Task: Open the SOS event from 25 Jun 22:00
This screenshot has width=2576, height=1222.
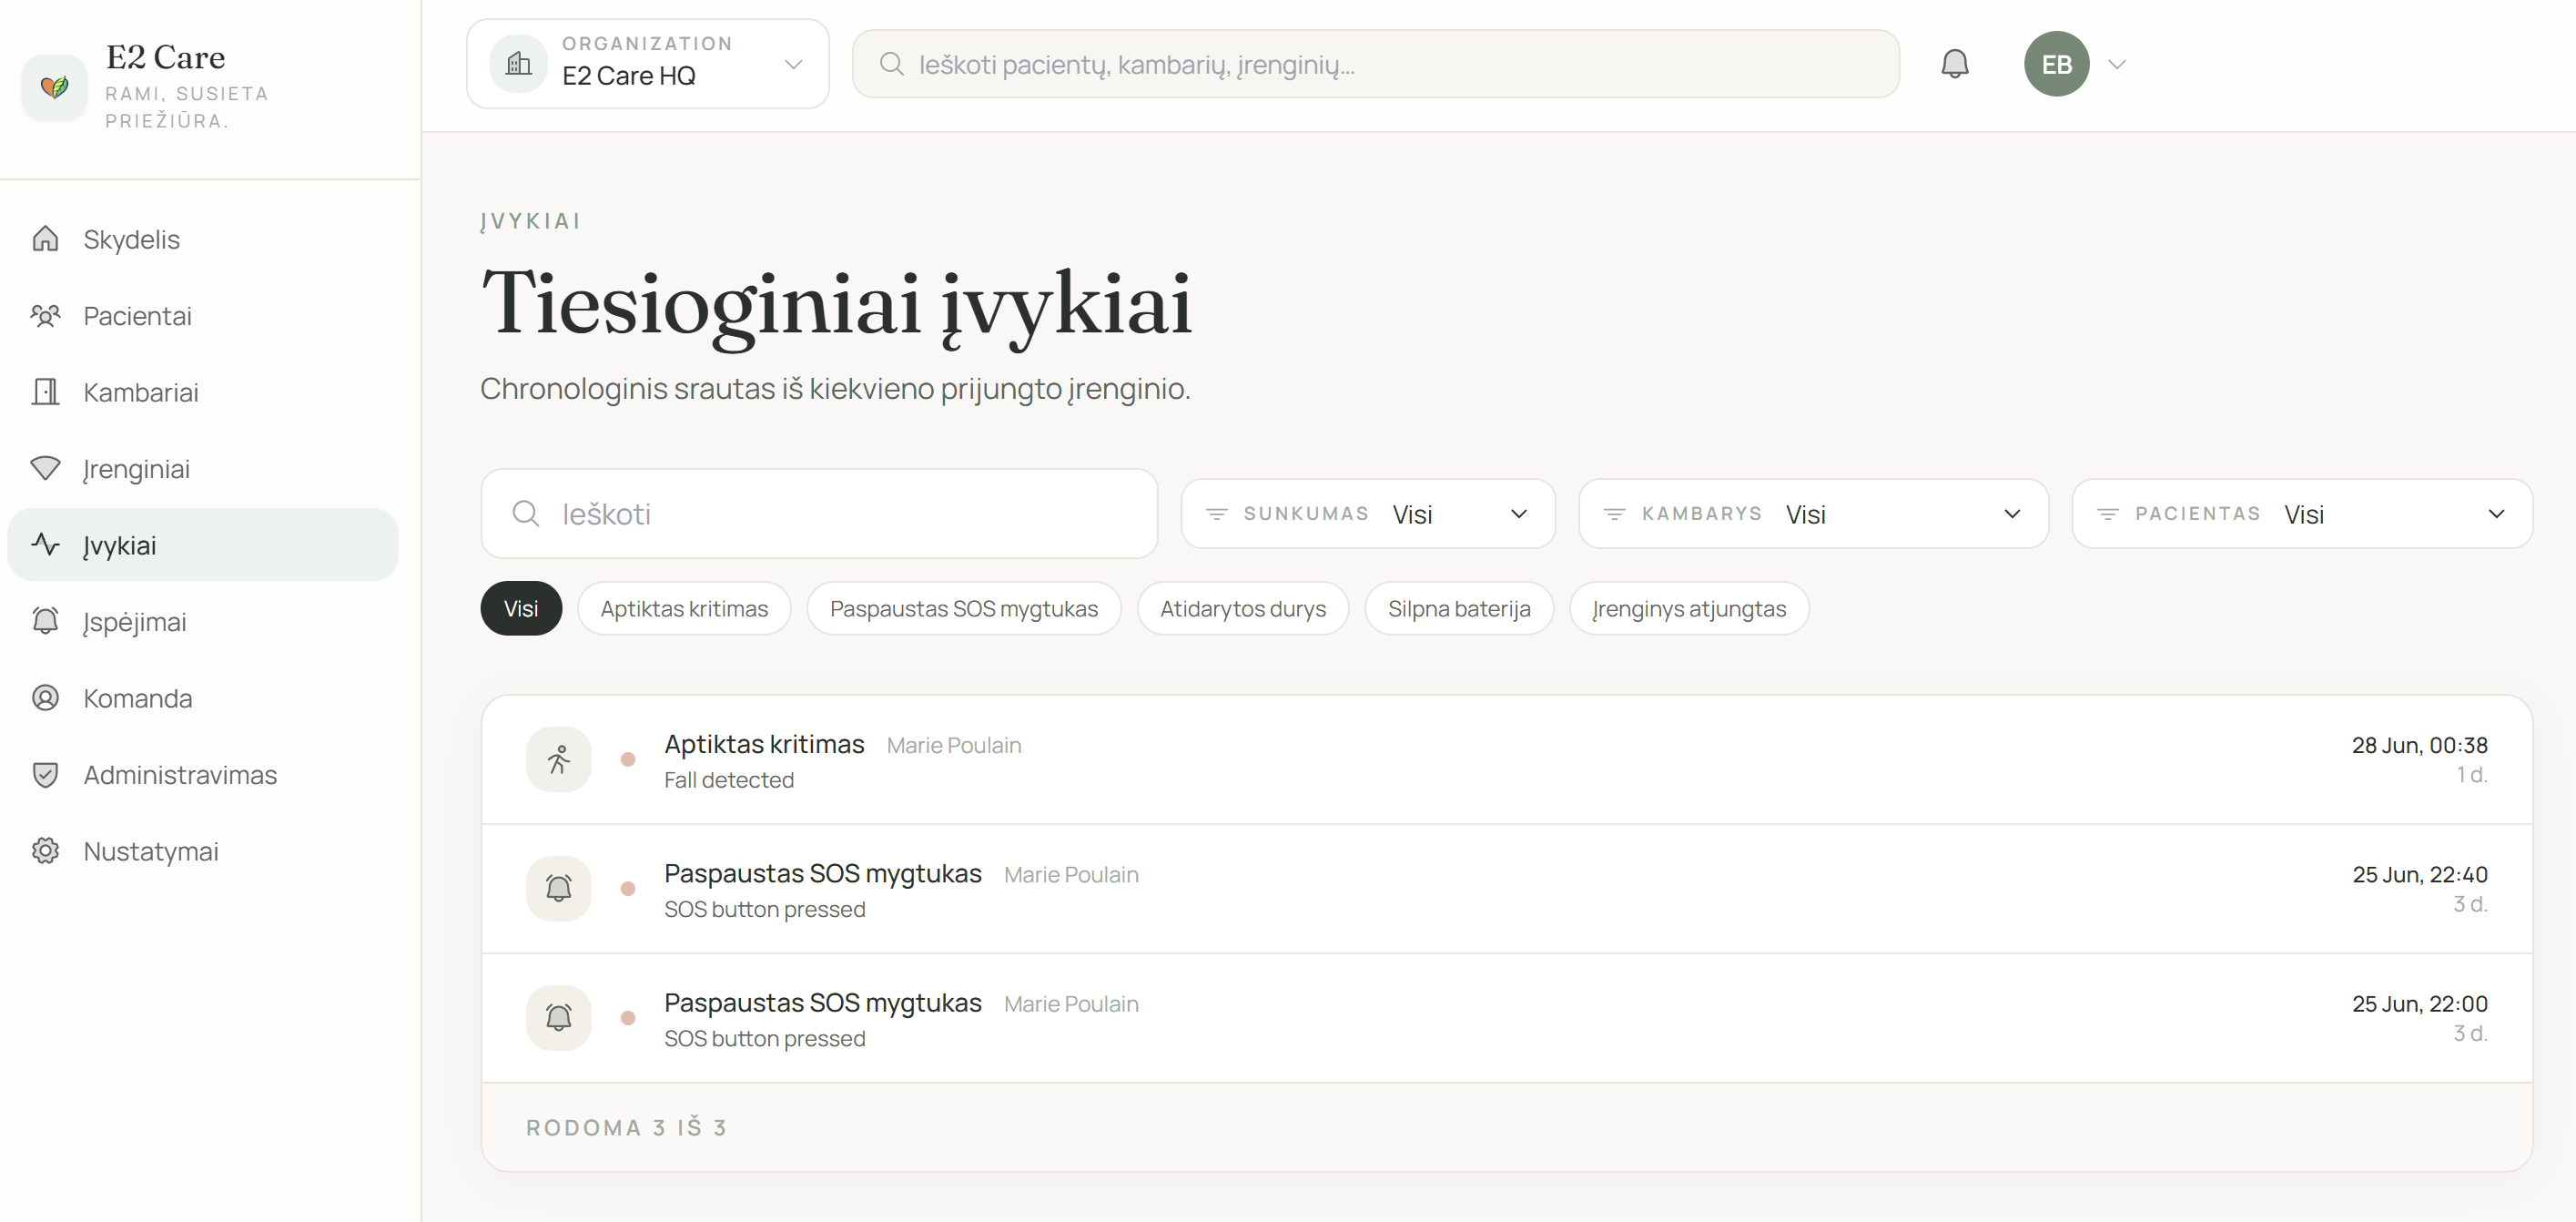Action: (1506, 1018)
